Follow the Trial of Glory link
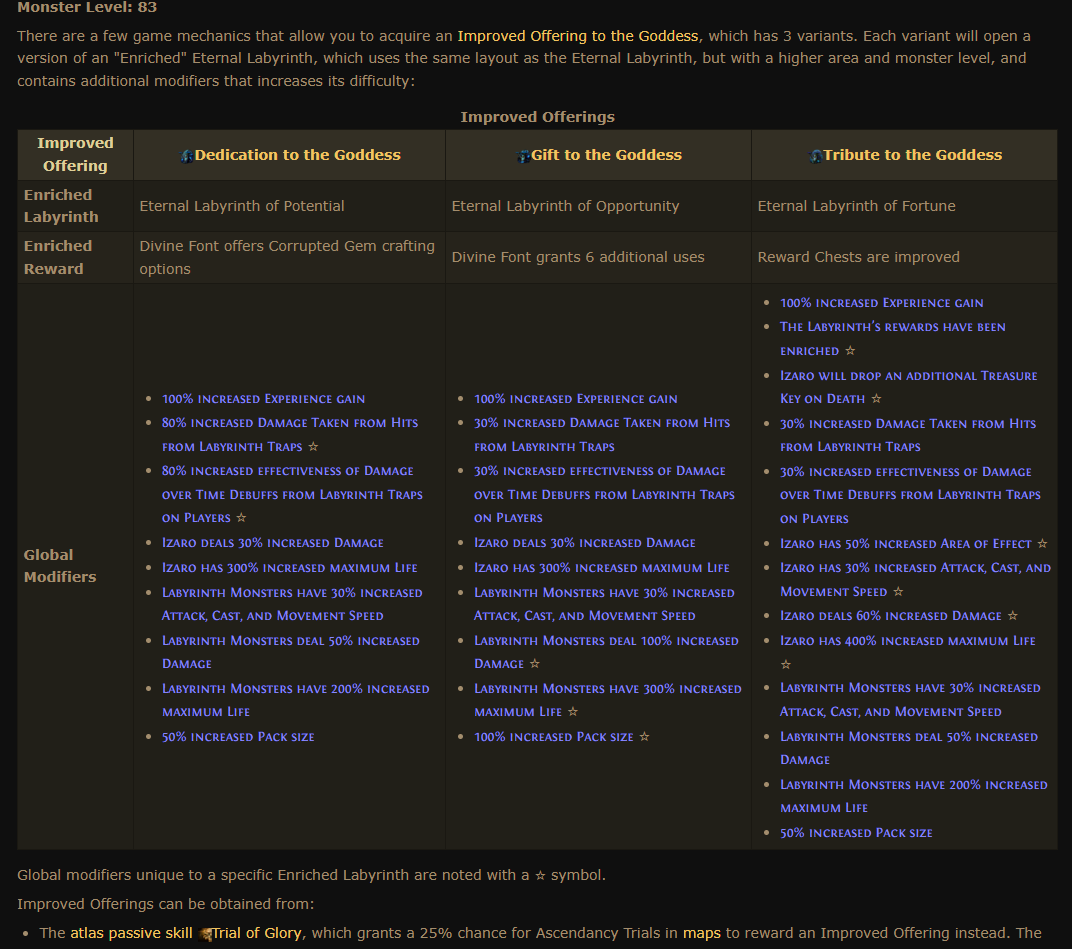This screenshot has height=949, width=1072. [257, 933]
